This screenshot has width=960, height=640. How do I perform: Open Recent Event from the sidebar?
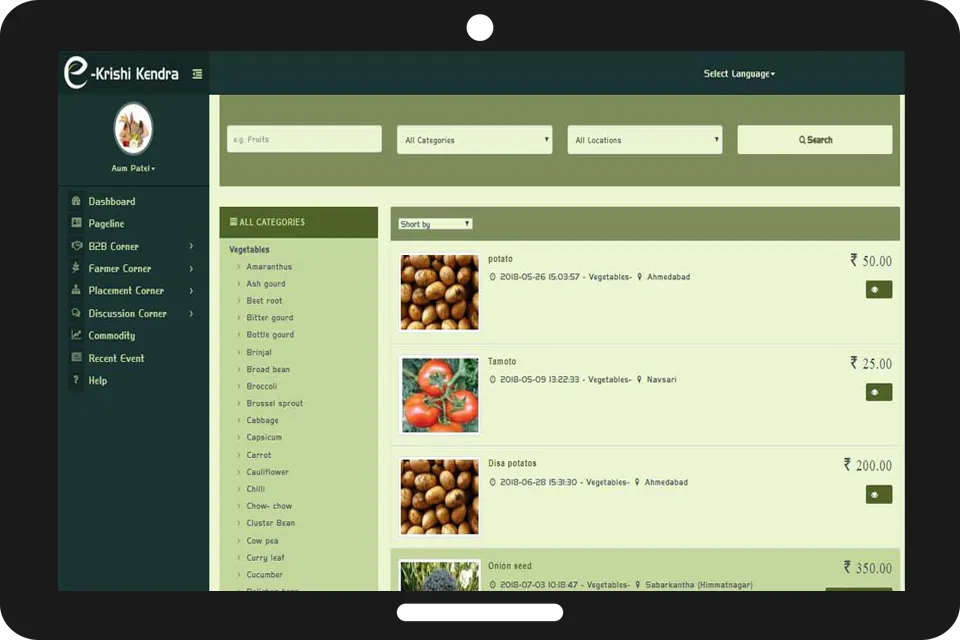coord(116,358)
